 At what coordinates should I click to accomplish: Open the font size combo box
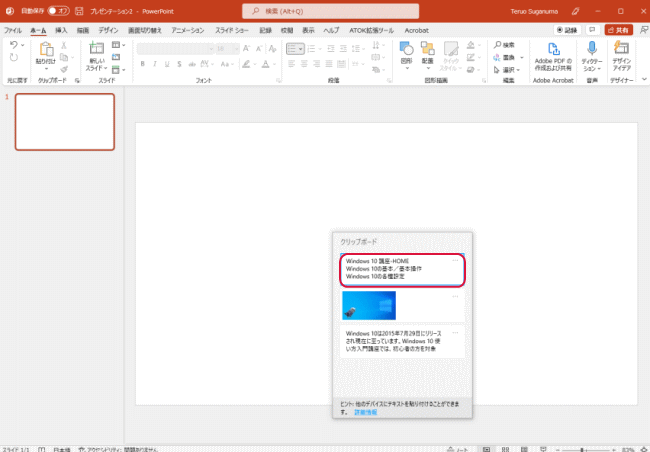[228, 49]
